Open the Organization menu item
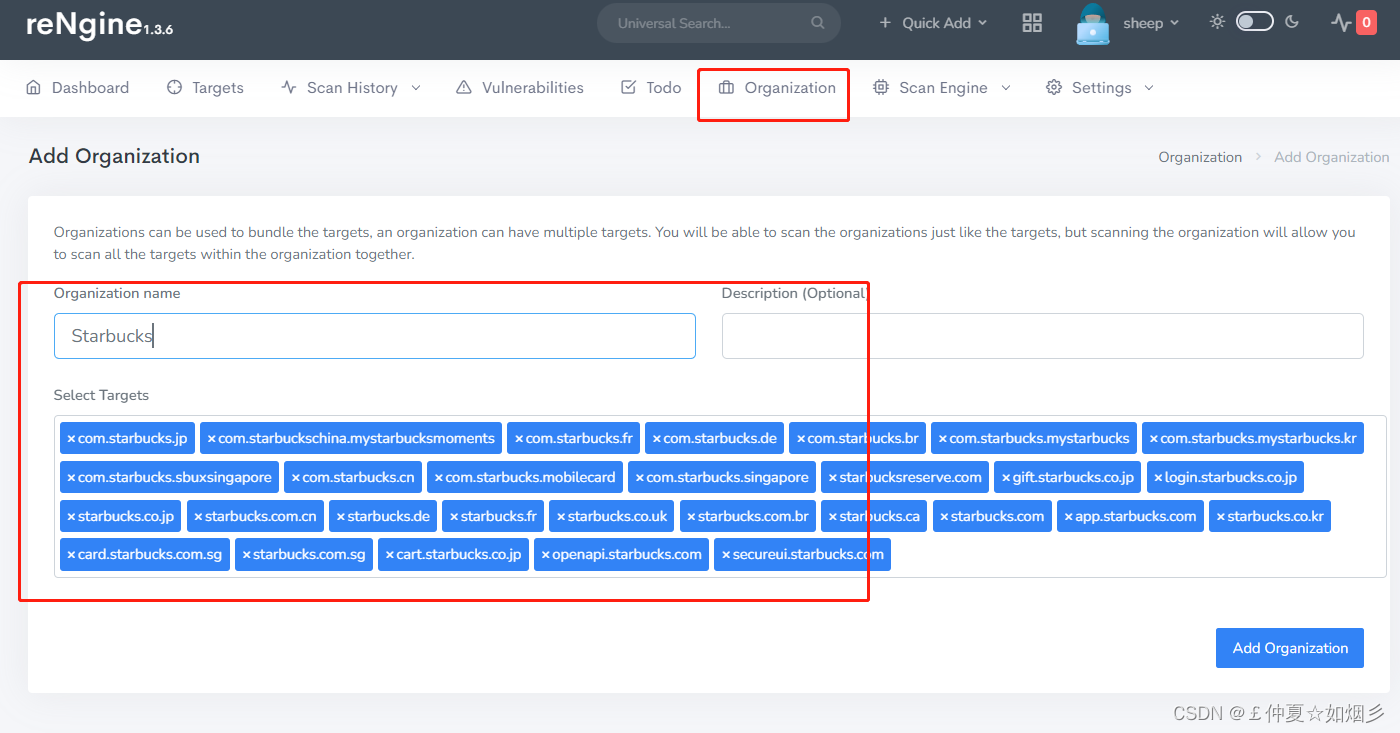Screen dimensions: 1400x733 click(777, 88)
